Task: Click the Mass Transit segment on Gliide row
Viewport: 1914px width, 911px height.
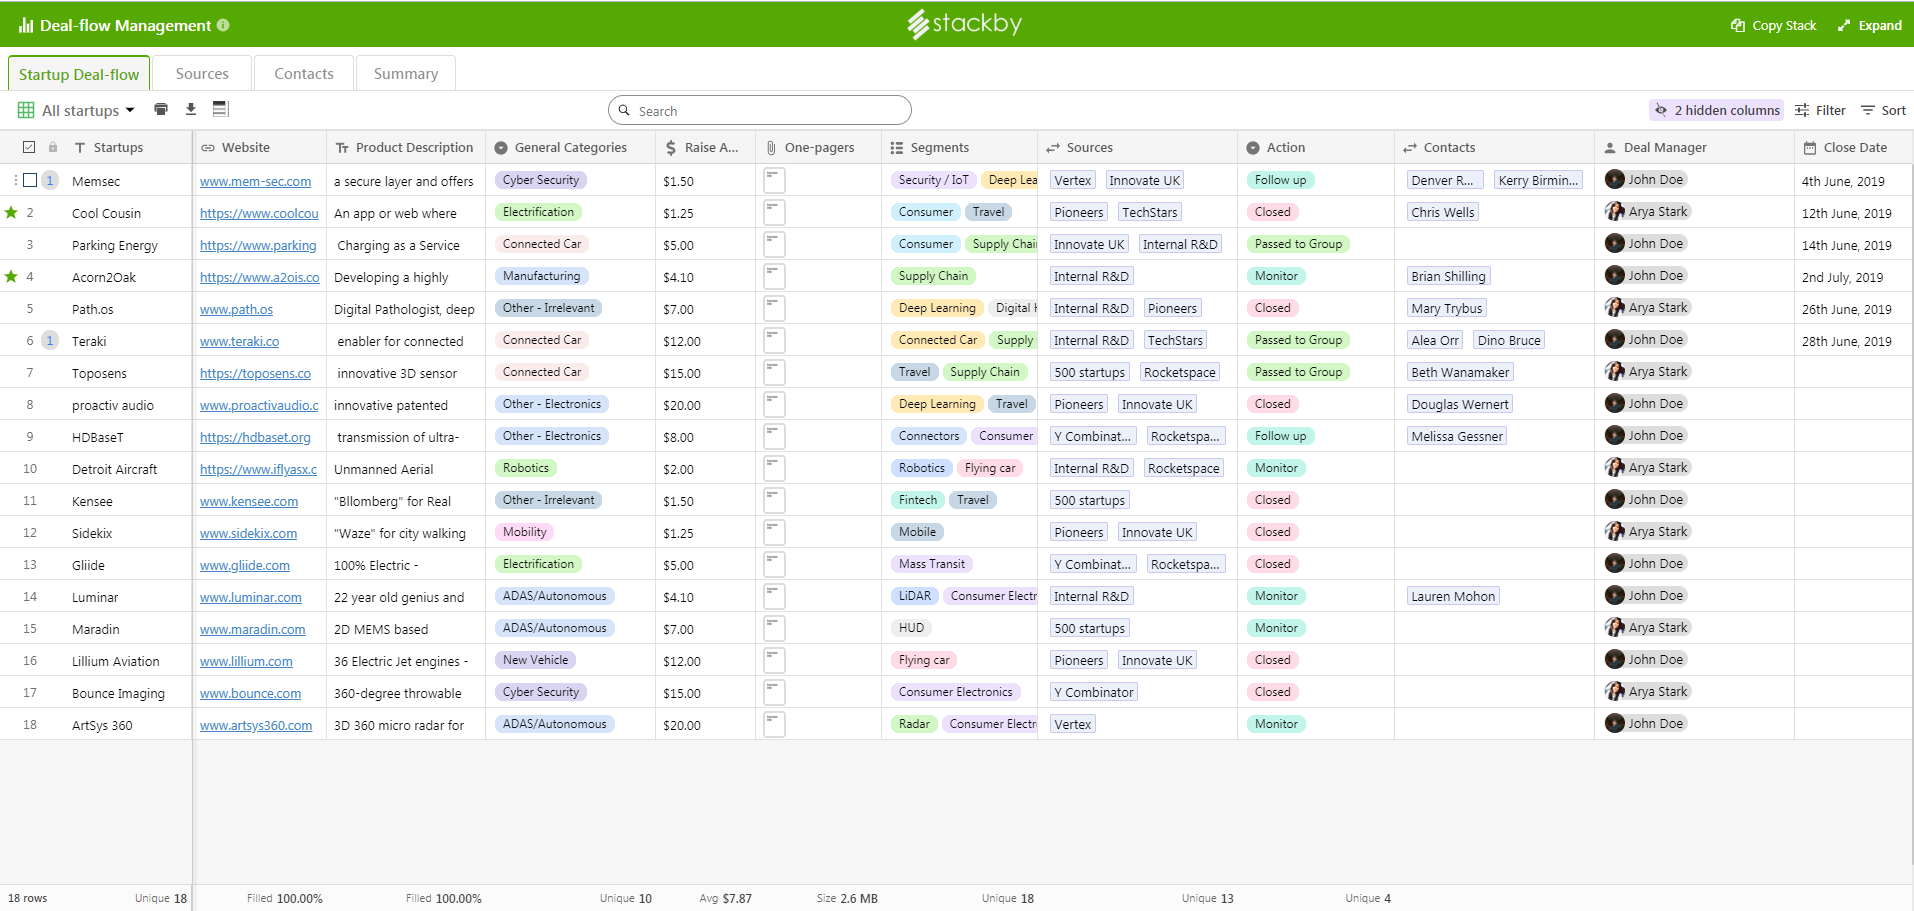Action: coord(931,564)
